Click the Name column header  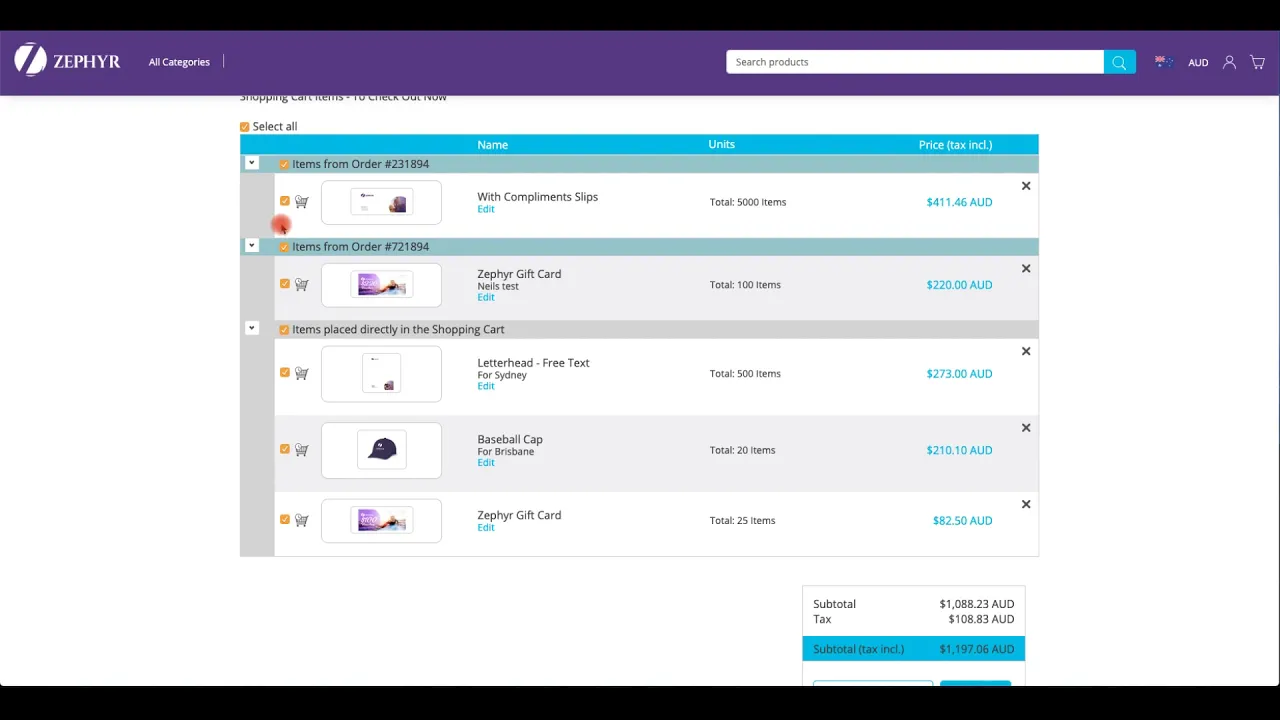492,145
